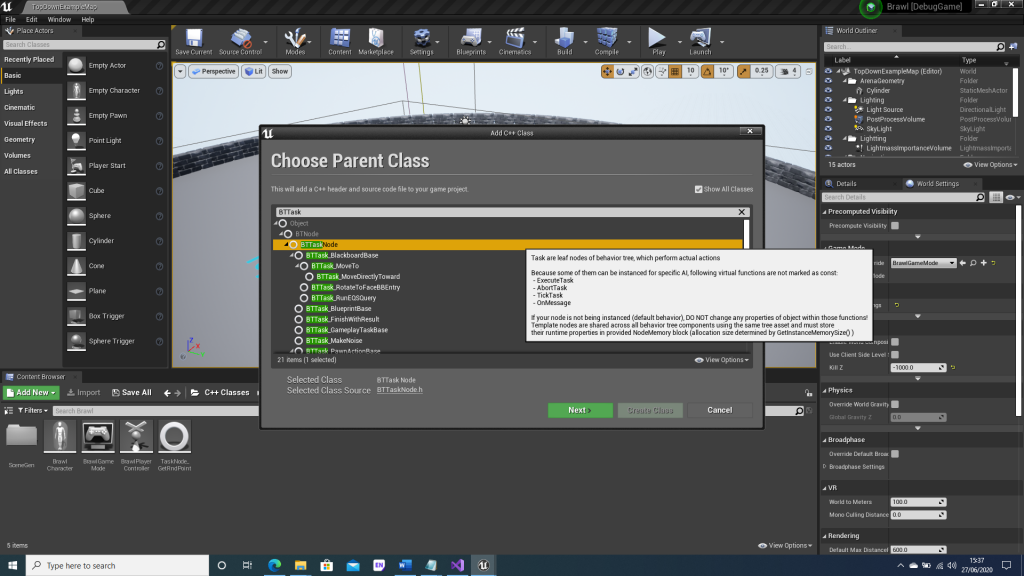Screen dimensions: 1024x576
Task: Click the Kill Z value field
Action: pos(912,368)
